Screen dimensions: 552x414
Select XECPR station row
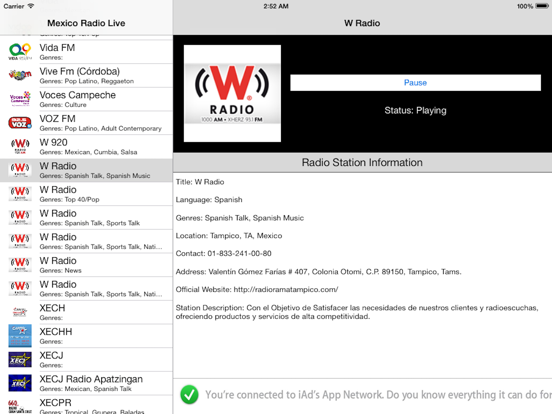point(86,405)
